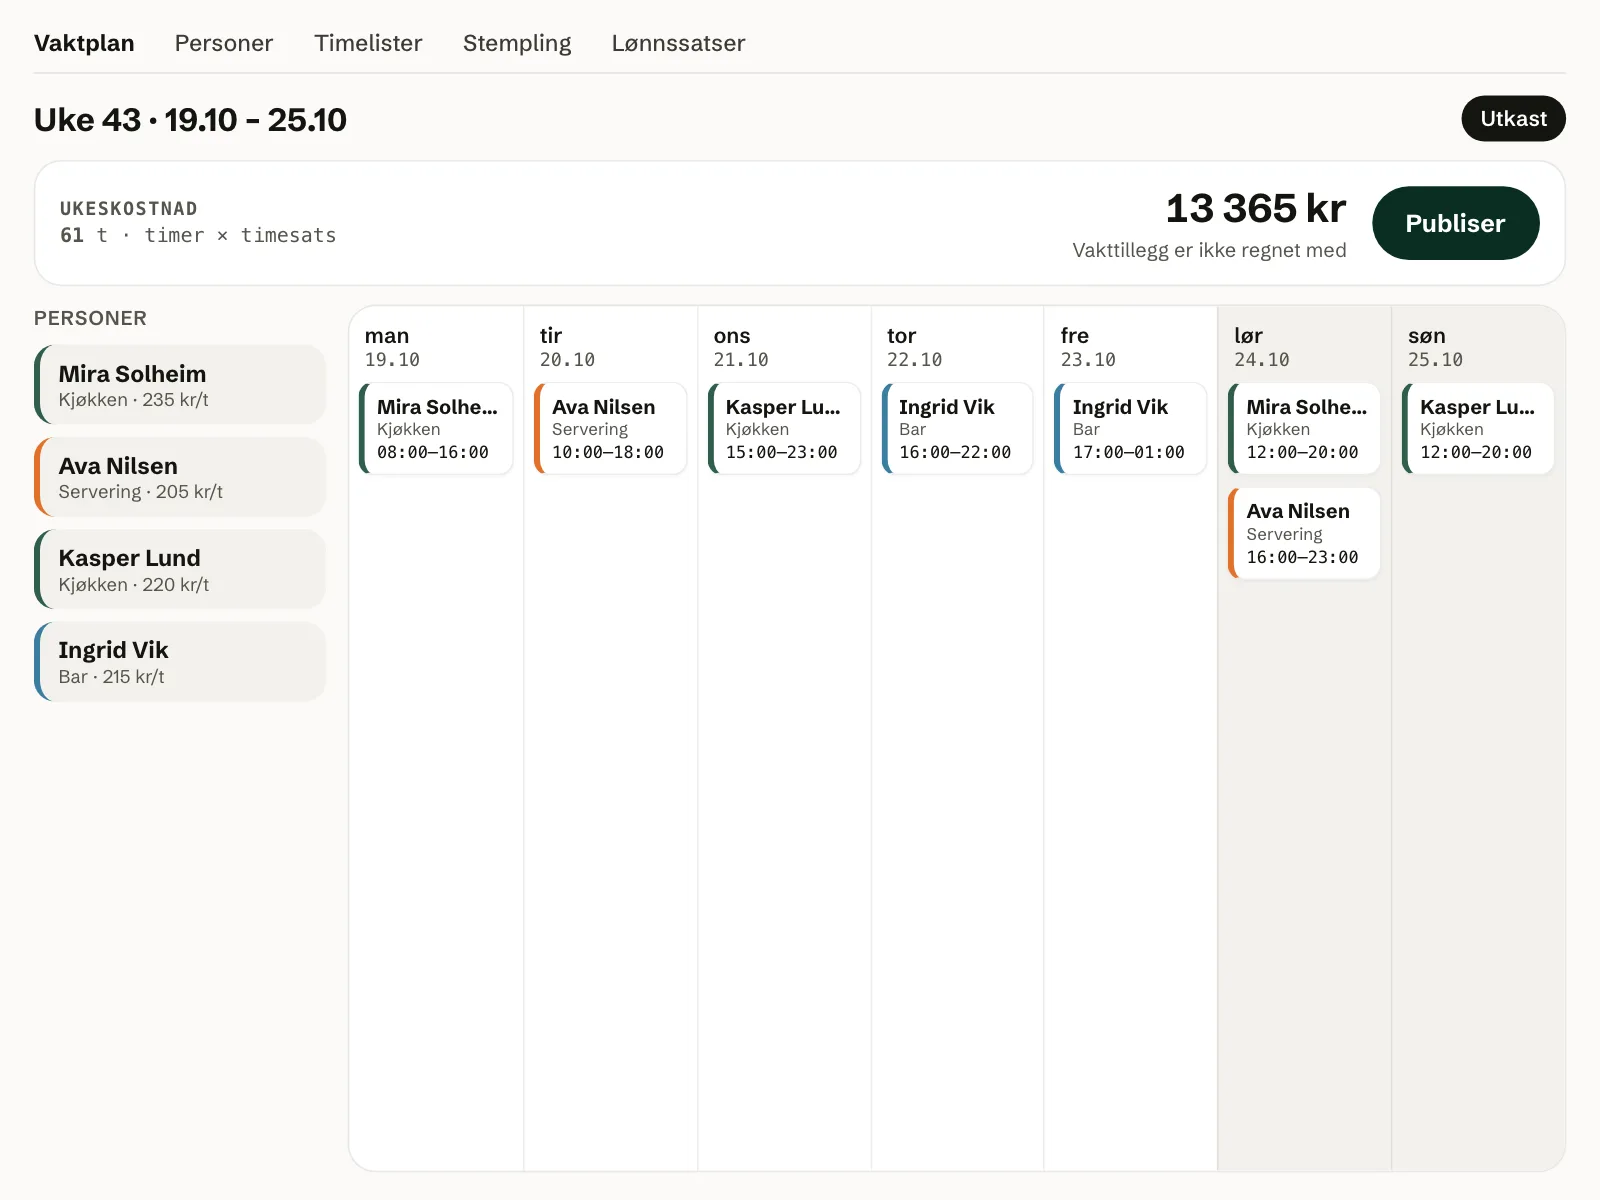Open the Vaktplan tab
This screenshot has width=1600, height=1200.
(84, 43)
